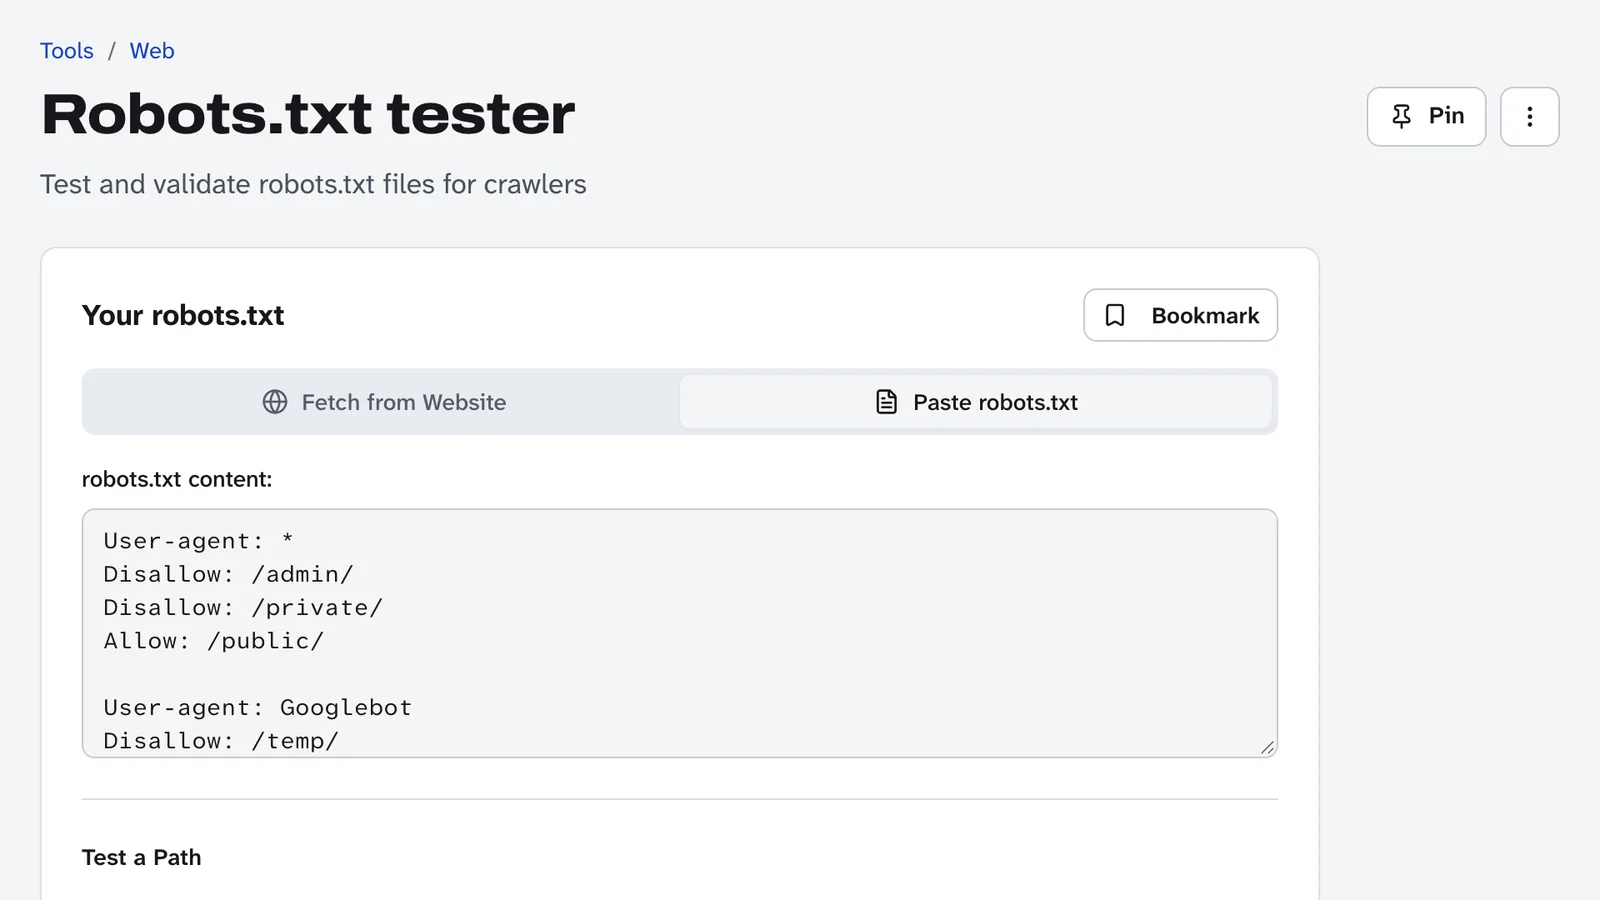
Task: Open the Web breadcrumb link
Action: pos(152,51)
